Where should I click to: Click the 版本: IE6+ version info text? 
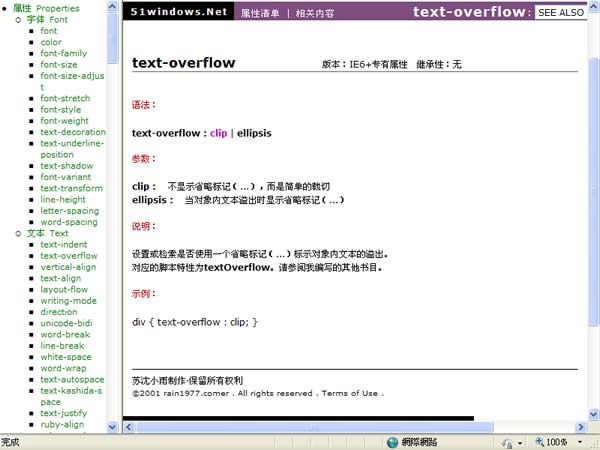tap(364, 64)
